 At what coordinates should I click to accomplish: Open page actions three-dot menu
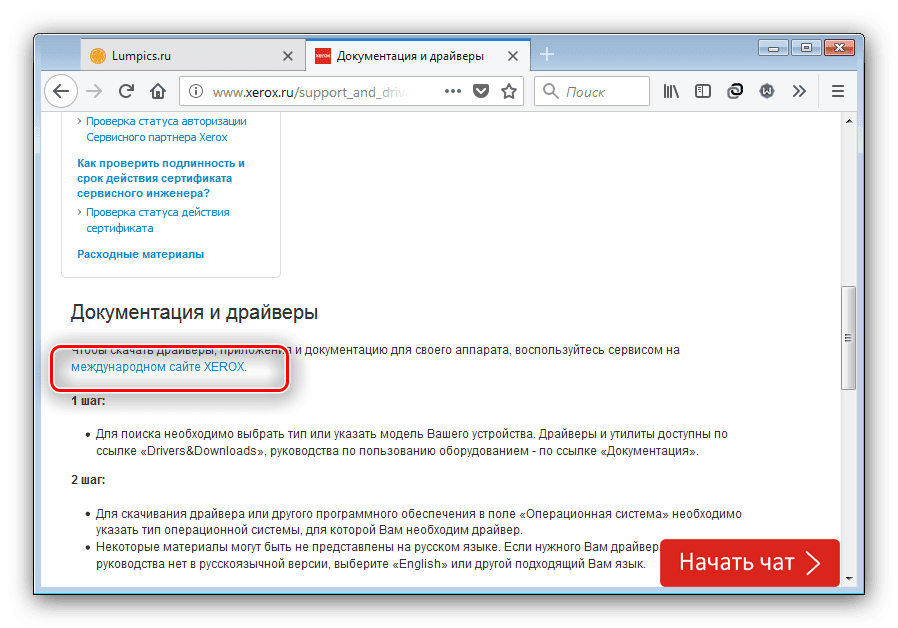click(452, 91)
